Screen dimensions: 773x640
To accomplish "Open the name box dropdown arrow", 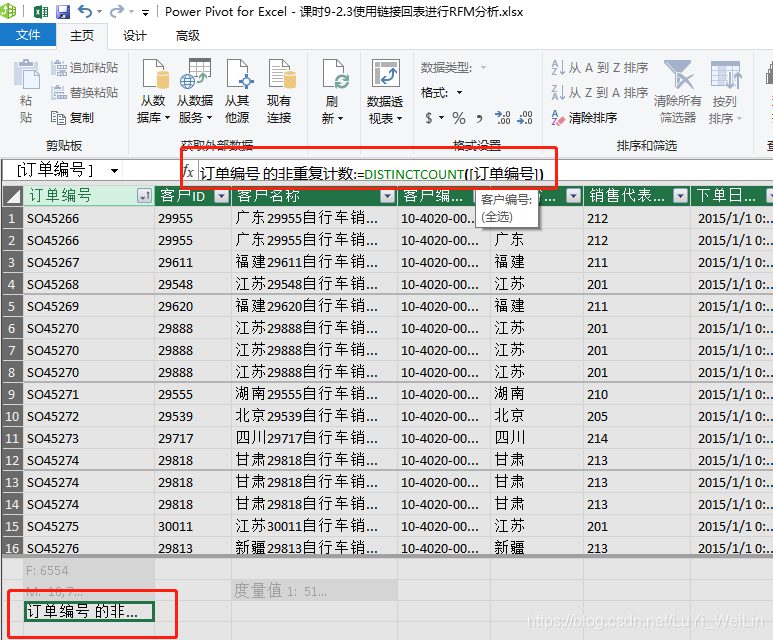I will [114, 171].
